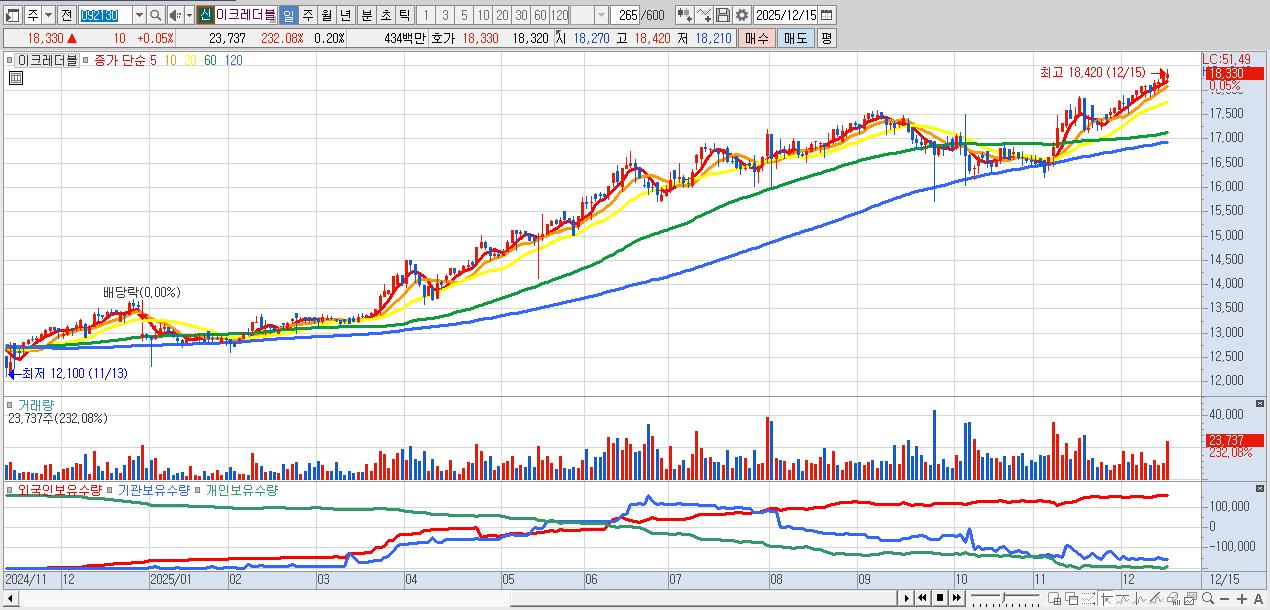Click the 092130 stock code input field

pos(104,15)
